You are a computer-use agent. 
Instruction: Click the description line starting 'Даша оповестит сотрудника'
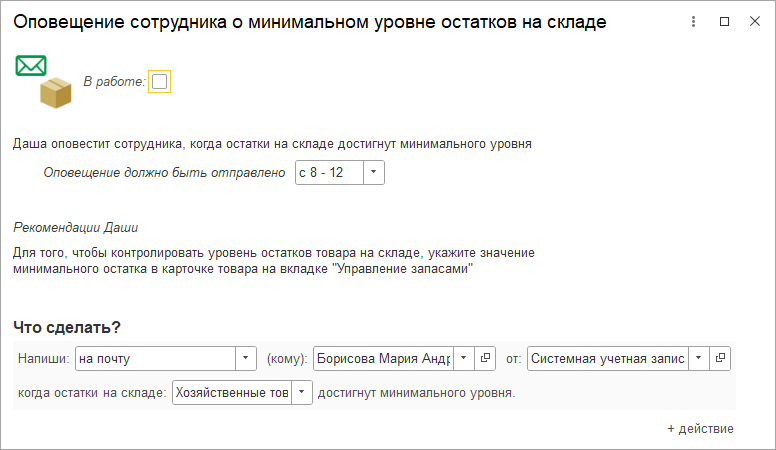click(272, 144)
